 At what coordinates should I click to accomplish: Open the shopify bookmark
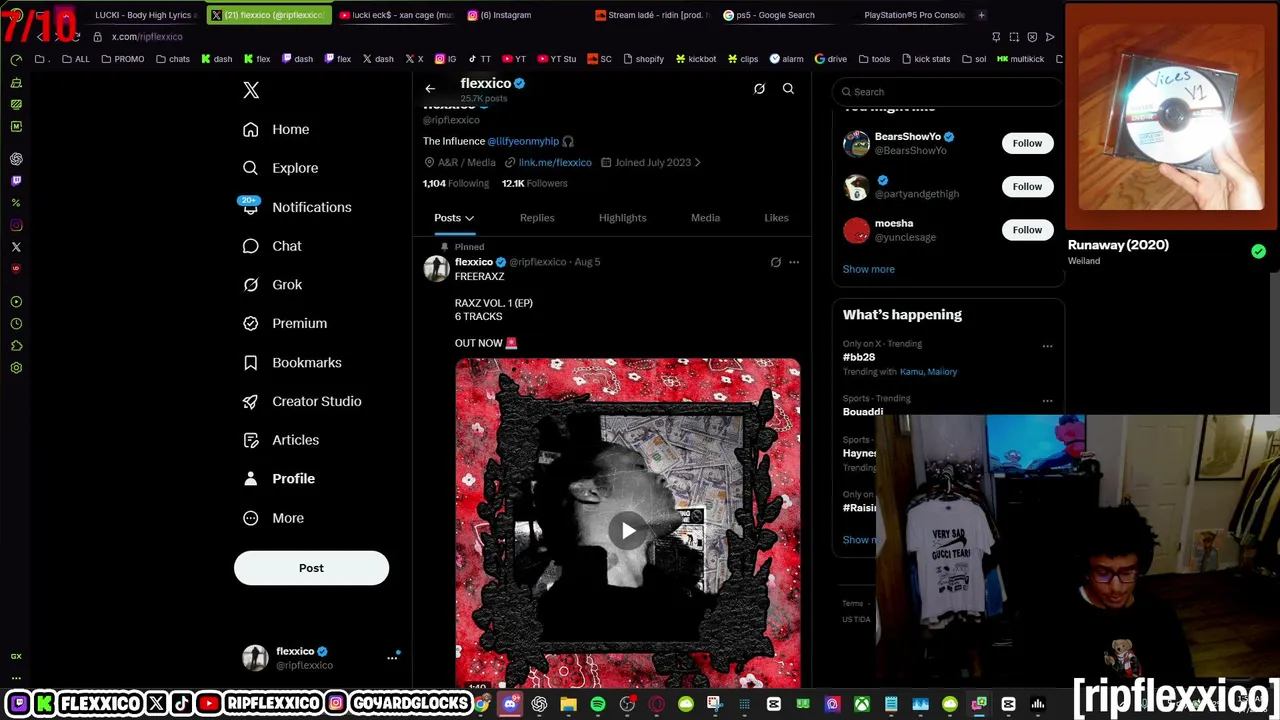click(x=643, y=59)
